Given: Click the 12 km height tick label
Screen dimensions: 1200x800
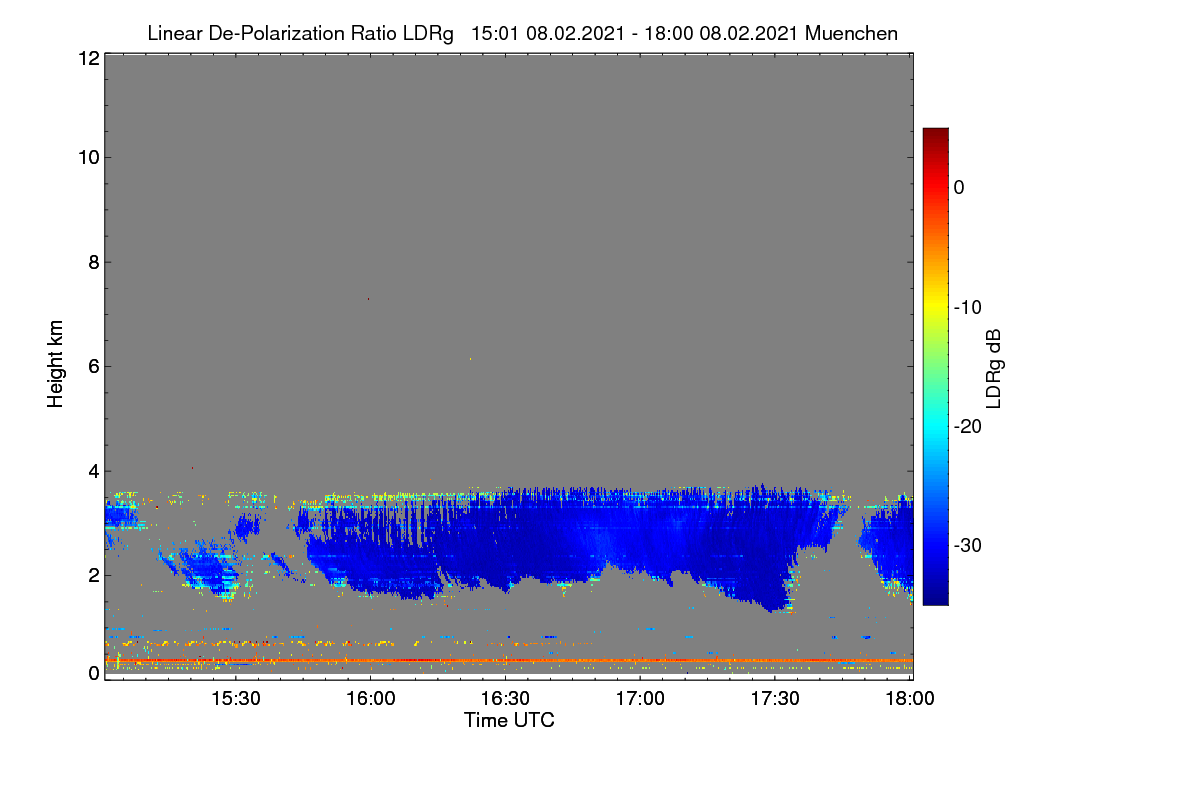Looking at the screenshot, I should coord(88,58).
